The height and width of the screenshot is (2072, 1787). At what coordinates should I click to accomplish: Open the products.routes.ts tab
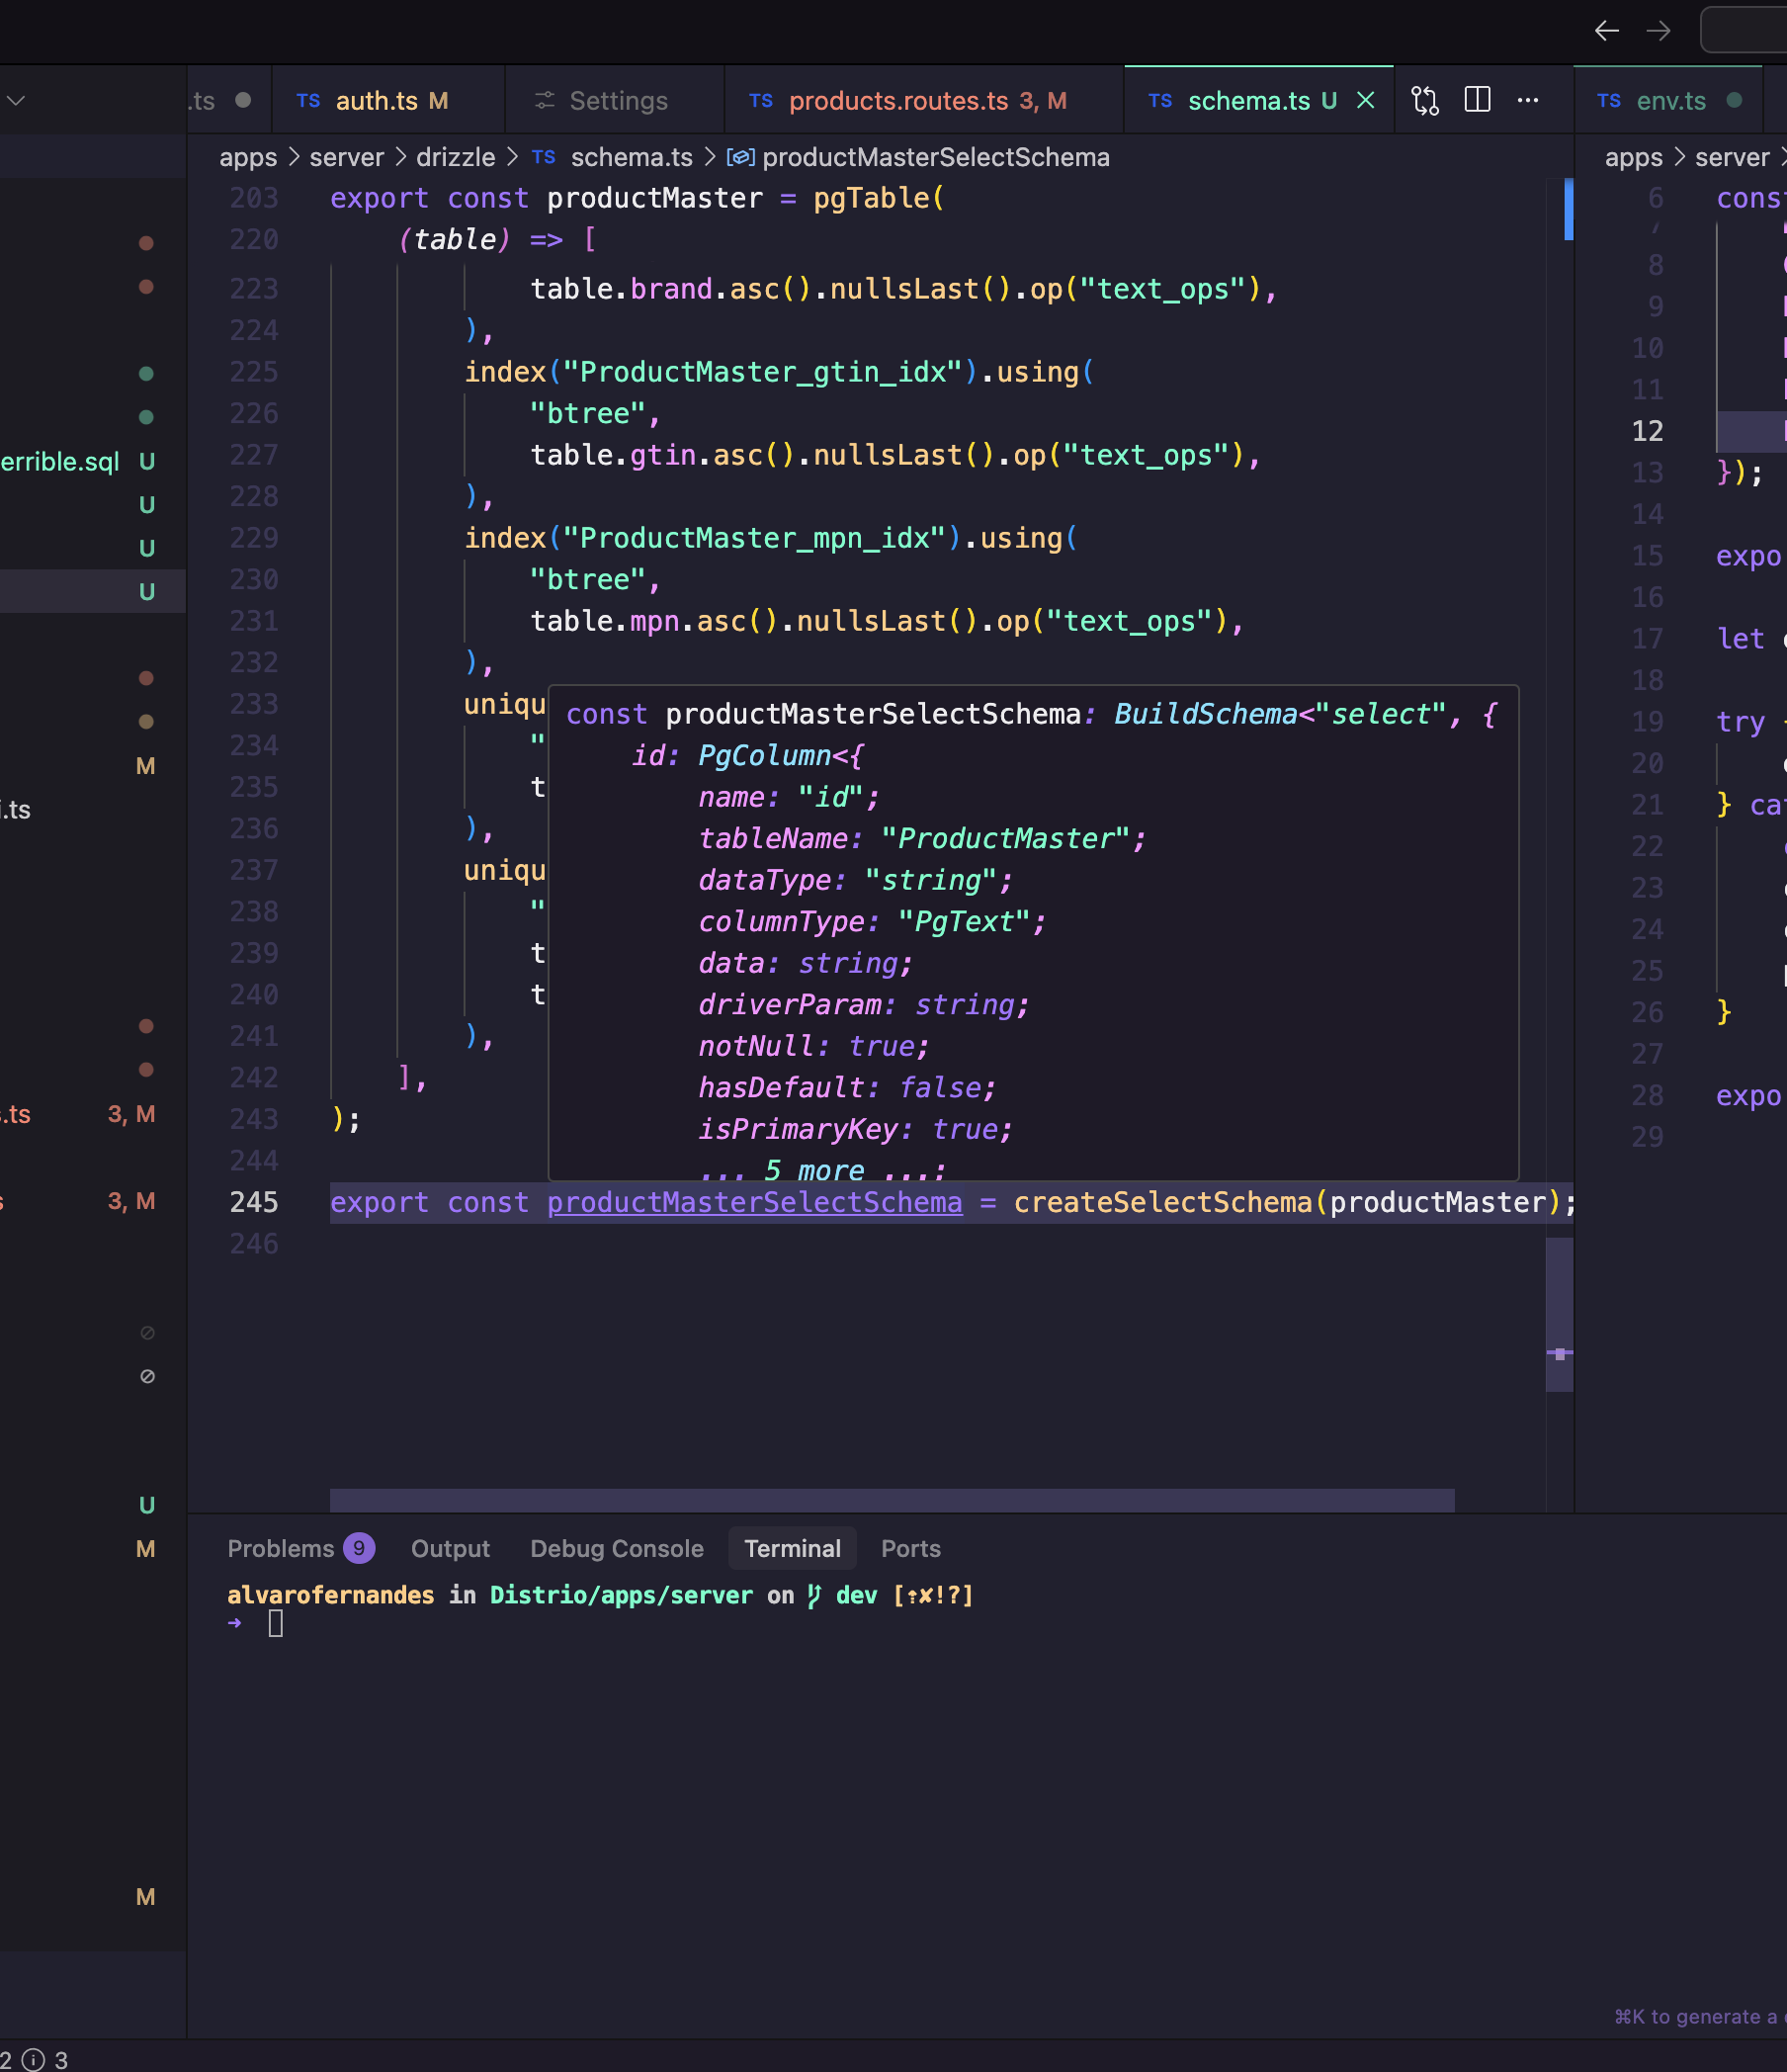(923, 101)
